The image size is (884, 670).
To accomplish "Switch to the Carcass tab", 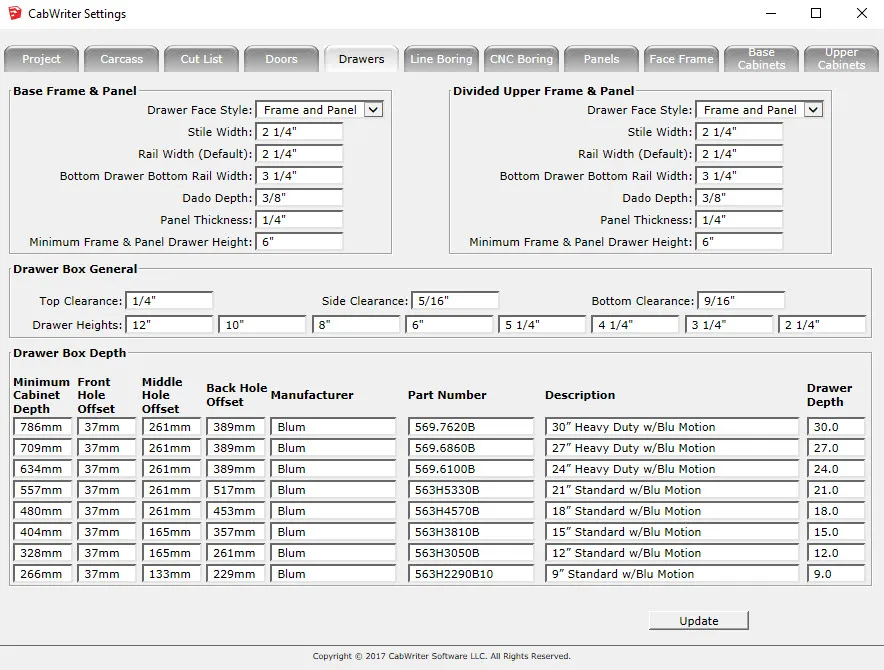I will point(121,59).
